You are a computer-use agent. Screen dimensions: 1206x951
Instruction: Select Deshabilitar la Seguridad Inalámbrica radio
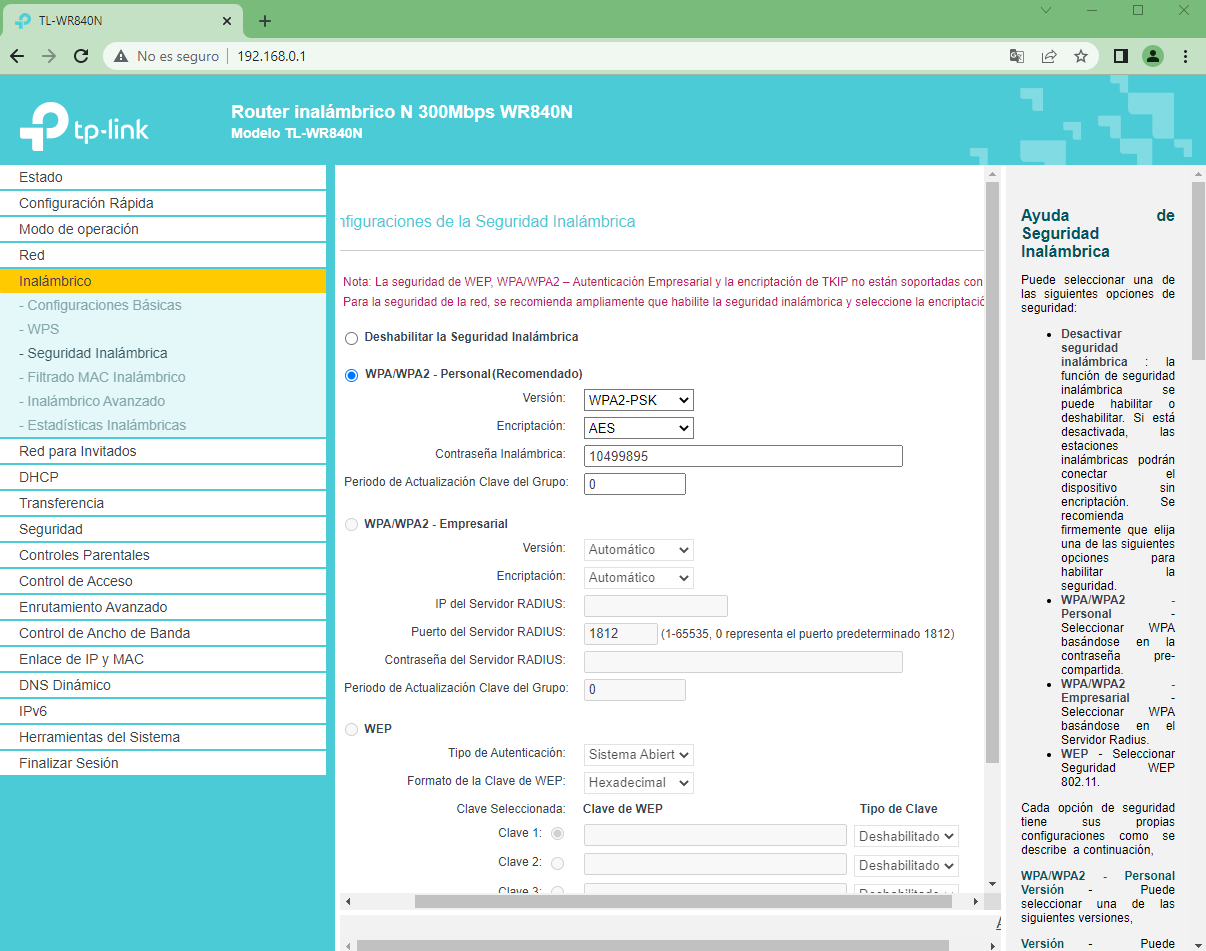[351, 338]
